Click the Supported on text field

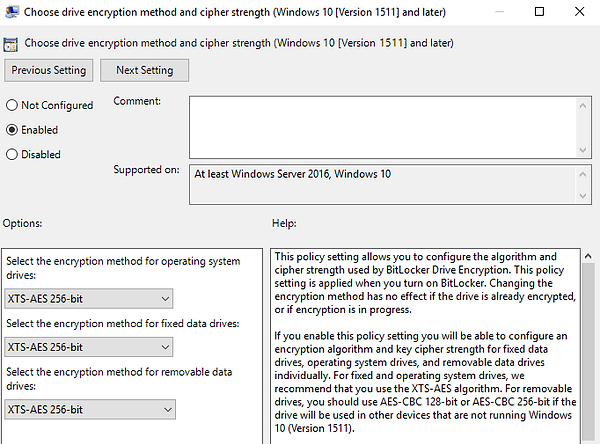[x=383, y=184]
